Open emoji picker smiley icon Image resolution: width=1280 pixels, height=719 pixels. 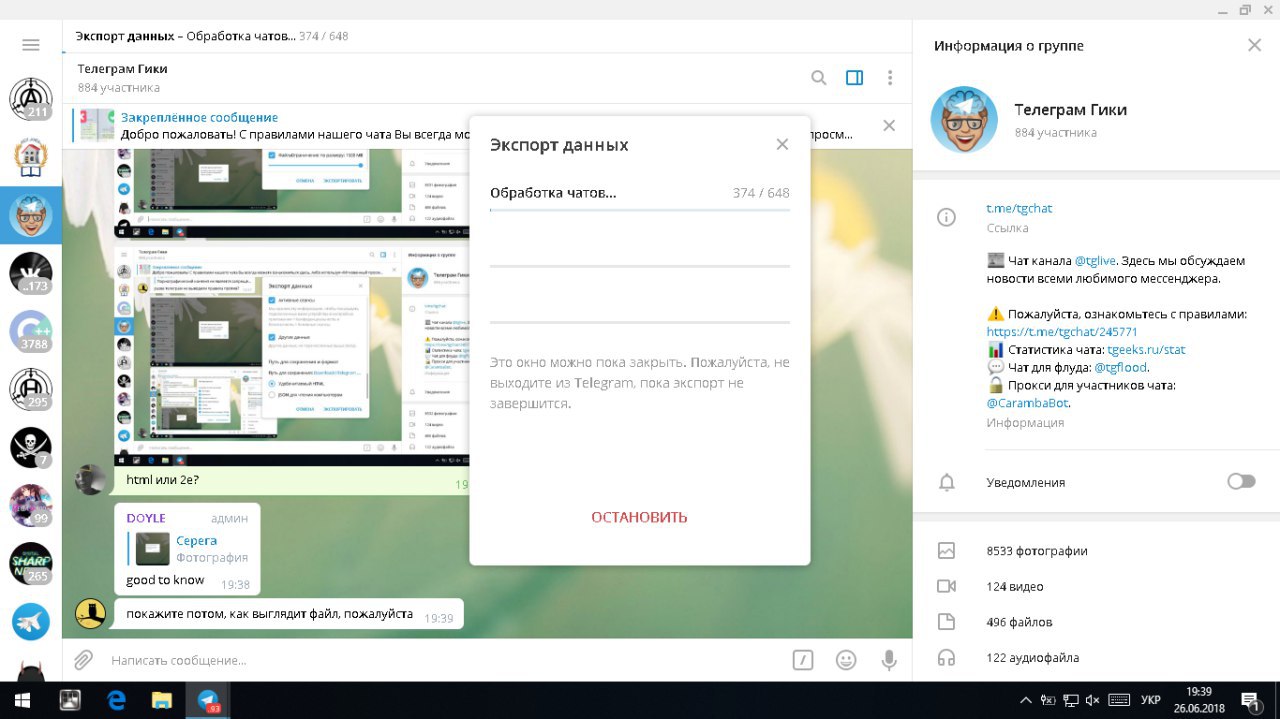pos(846,660)
